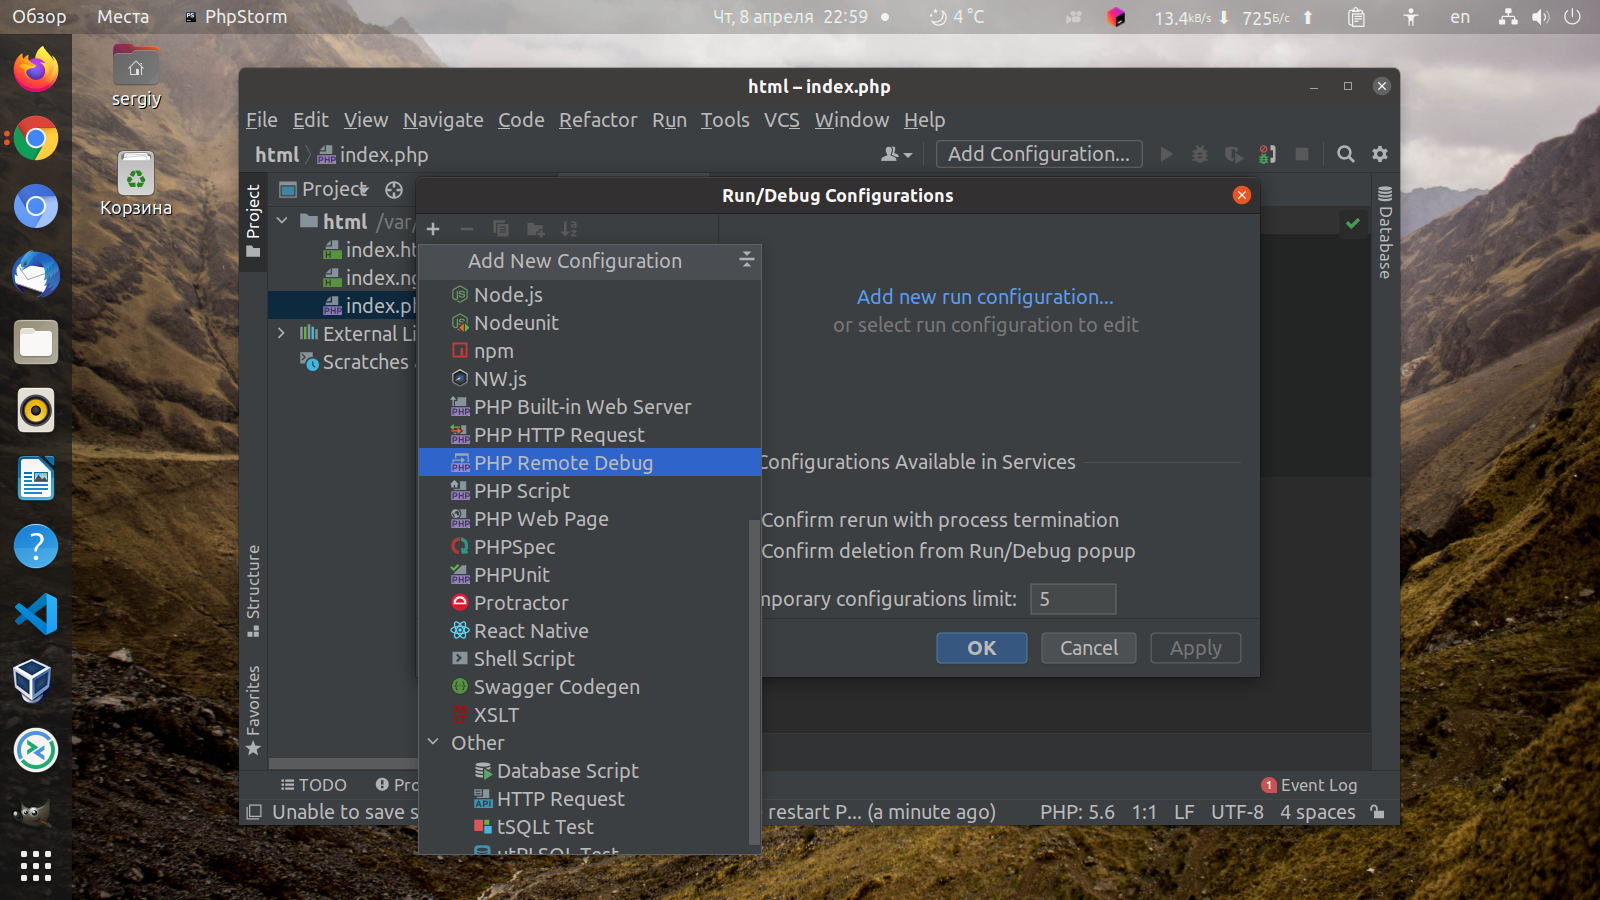
Task: Open the Edit menu
Action: pyautogui.click(x=310, y=120)
